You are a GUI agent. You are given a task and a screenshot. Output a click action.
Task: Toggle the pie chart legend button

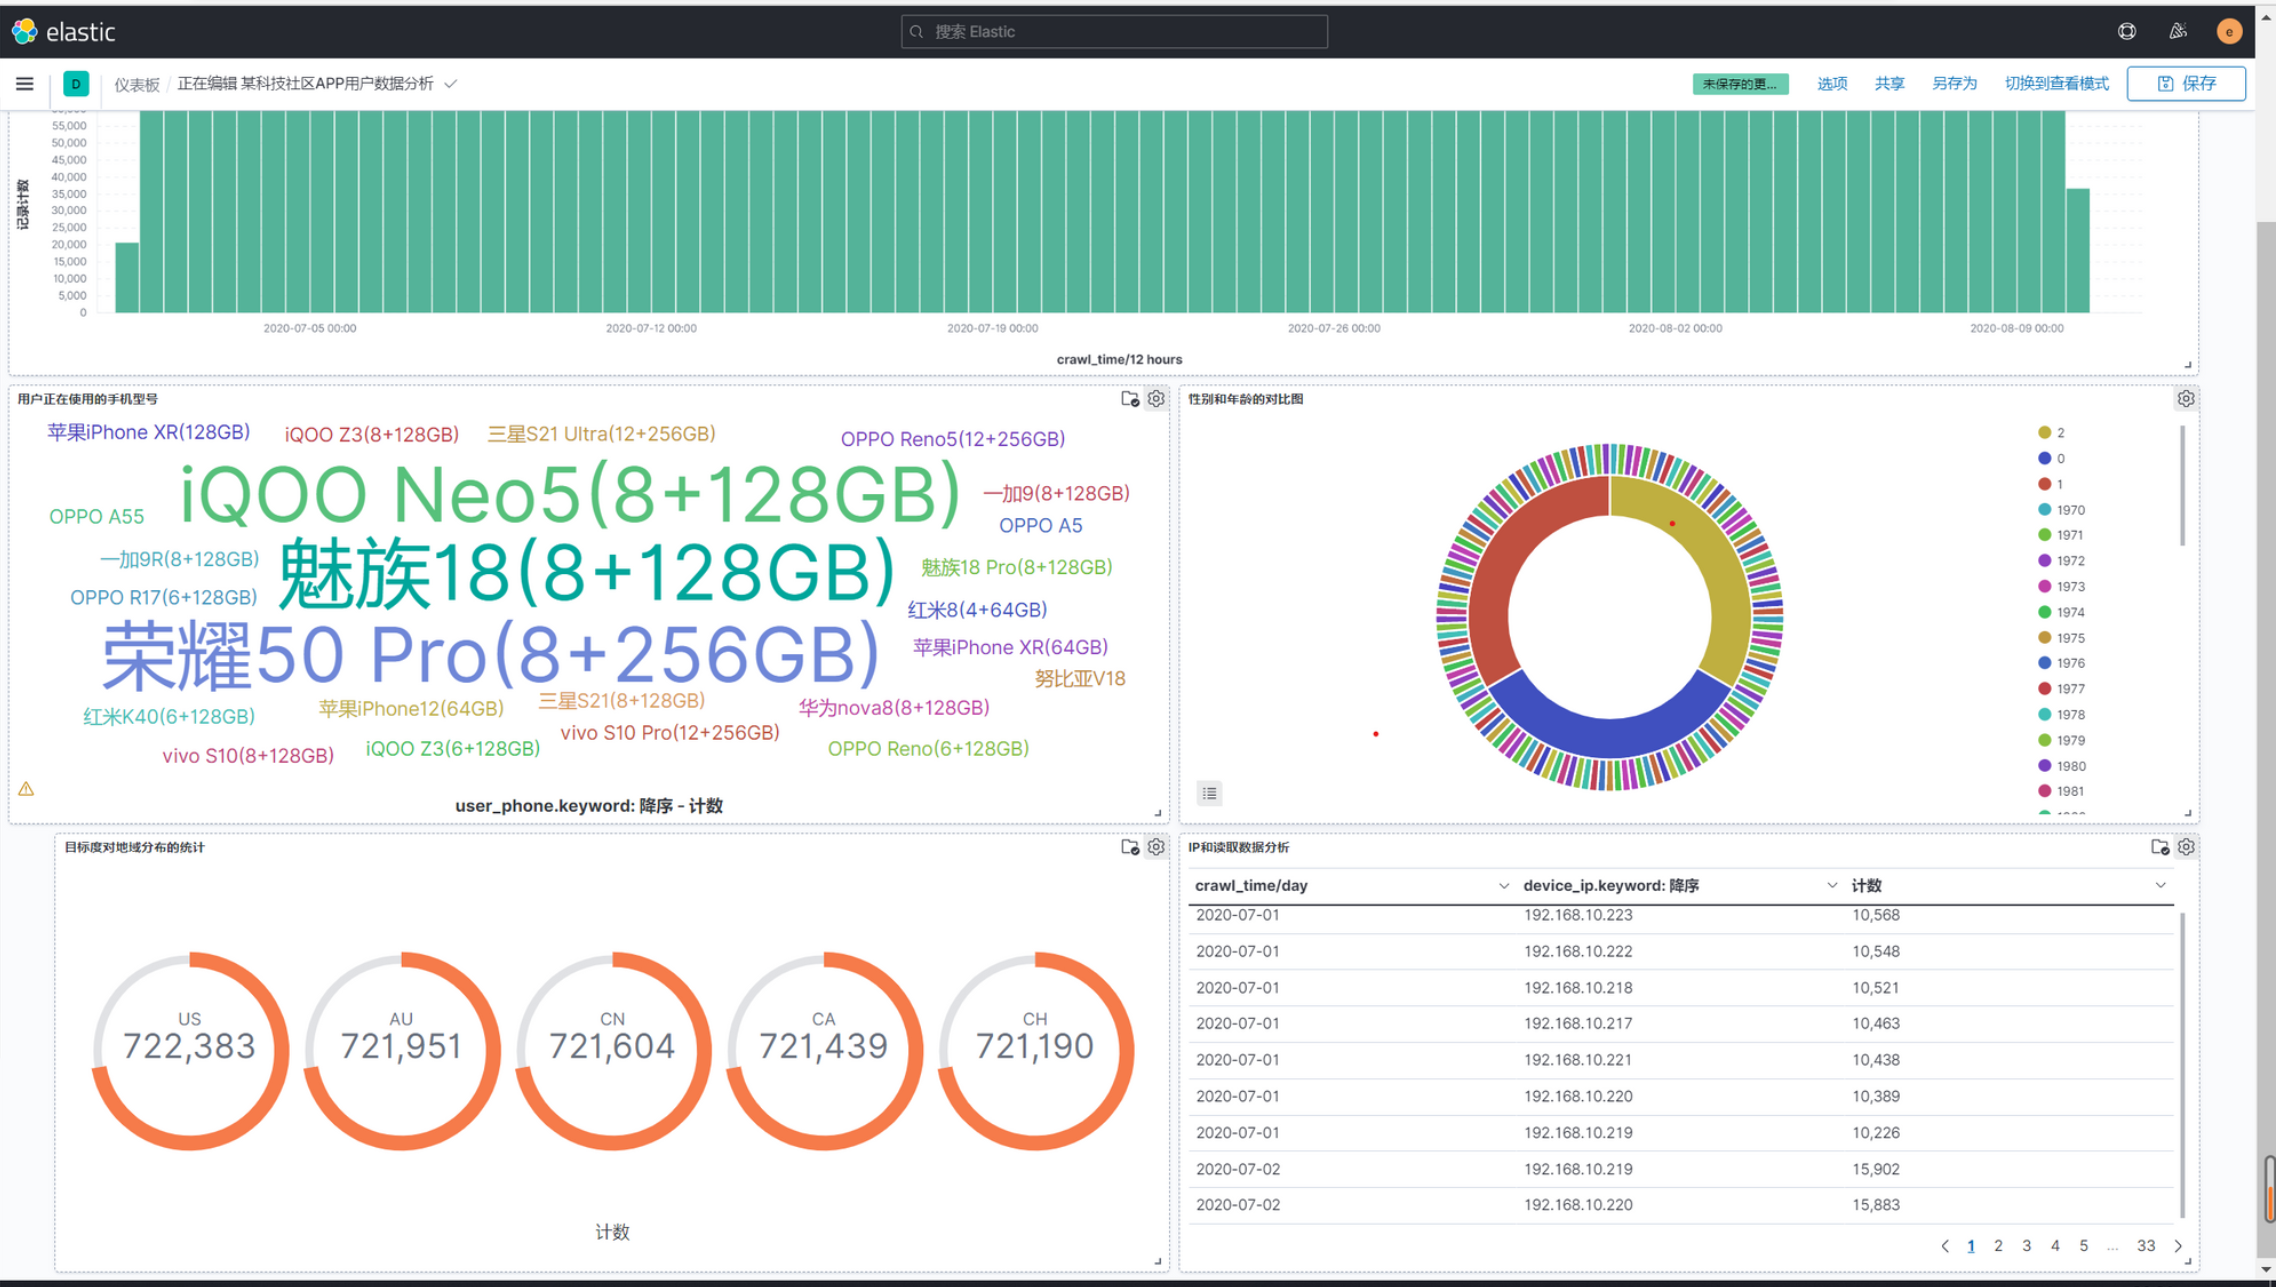click(x=1212, y=794)
